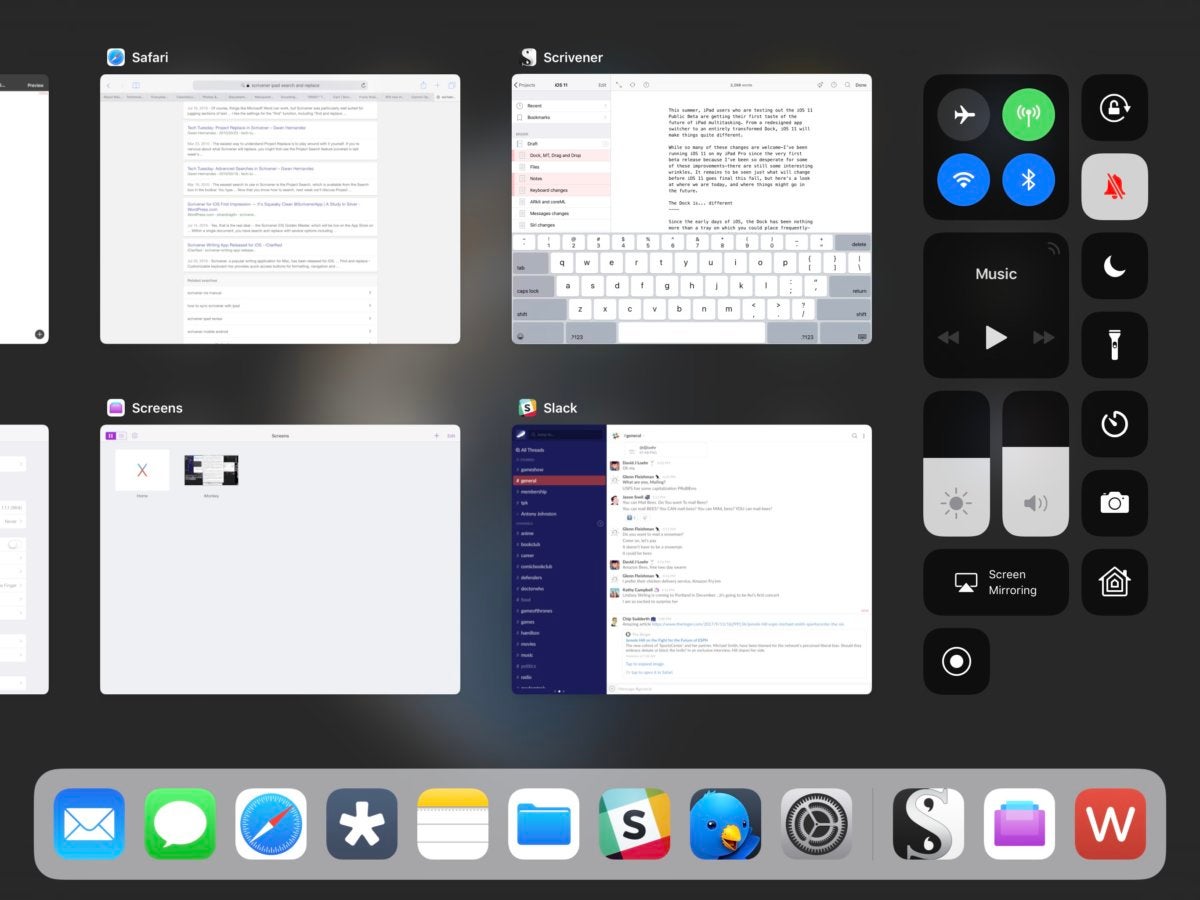Image resolution: width=1200 pixels, height=900 pixels.
Task: Open Safari from the dock
Action: pyautogui.click(x=271, y=824)
